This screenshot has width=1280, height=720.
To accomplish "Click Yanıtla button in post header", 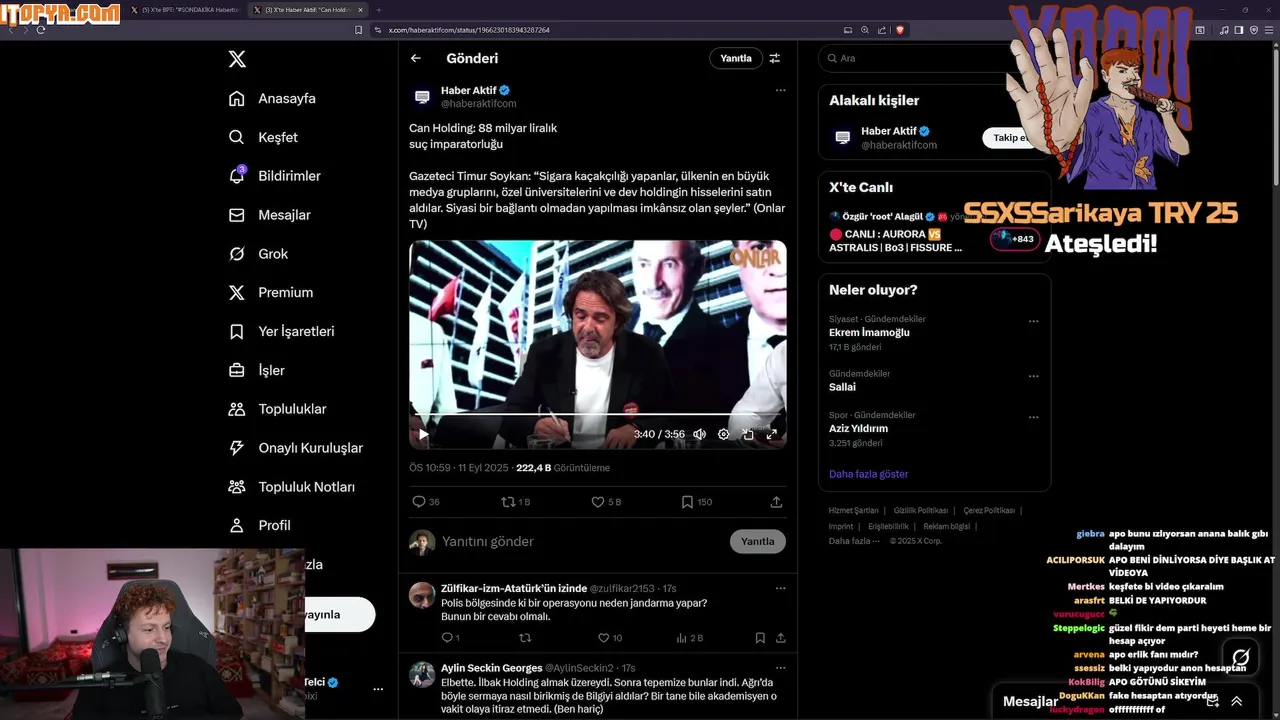I will pos(736,58).
